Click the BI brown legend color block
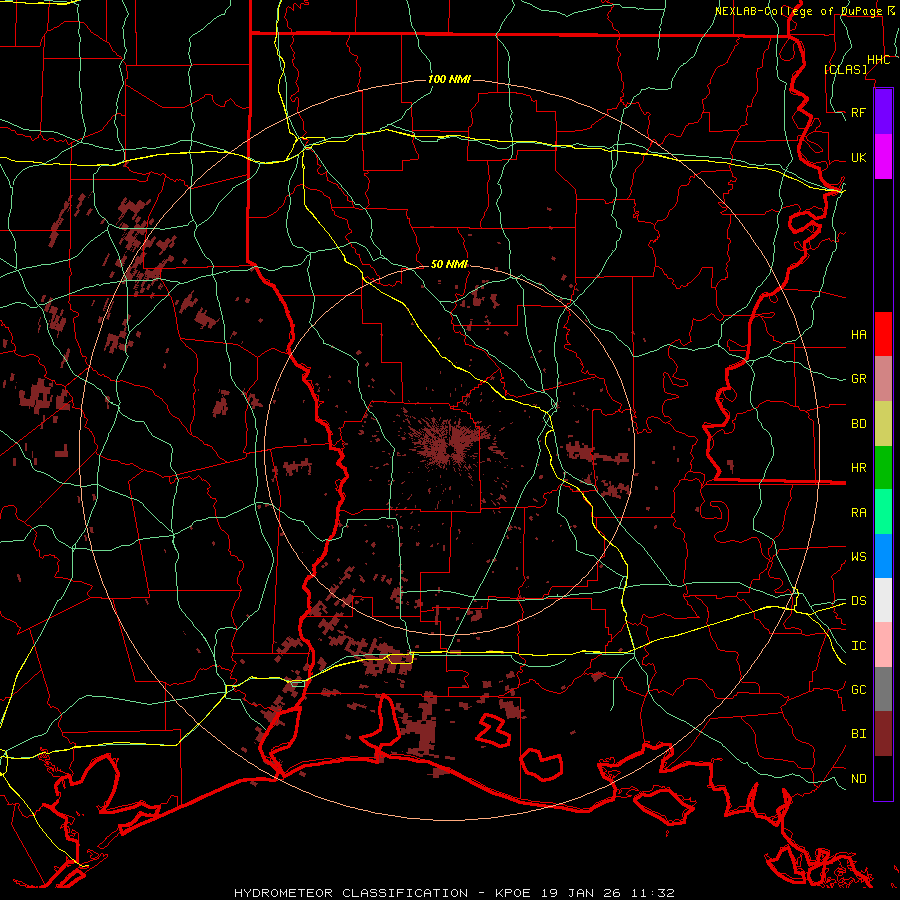The height and width of the screenshot is (900, 900). click(x=883, y=734)
